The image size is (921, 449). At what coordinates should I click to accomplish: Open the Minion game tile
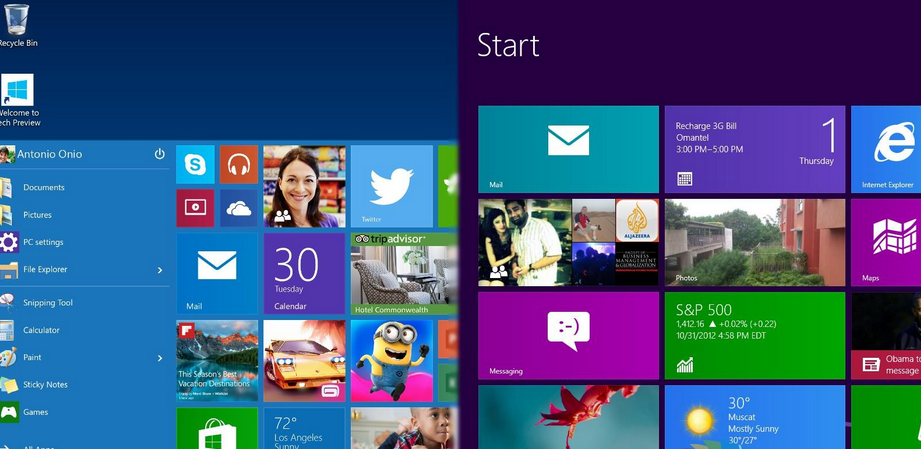pos(392,361)
